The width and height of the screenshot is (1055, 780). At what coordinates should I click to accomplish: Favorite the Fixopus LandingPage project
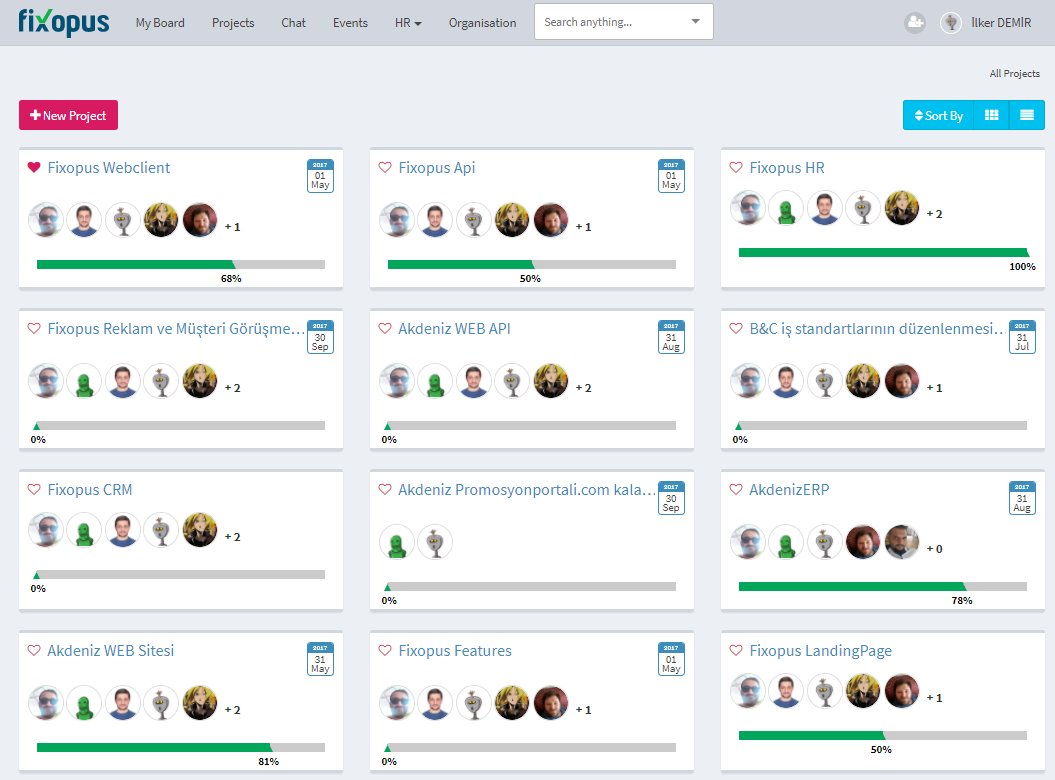[736, 651]
